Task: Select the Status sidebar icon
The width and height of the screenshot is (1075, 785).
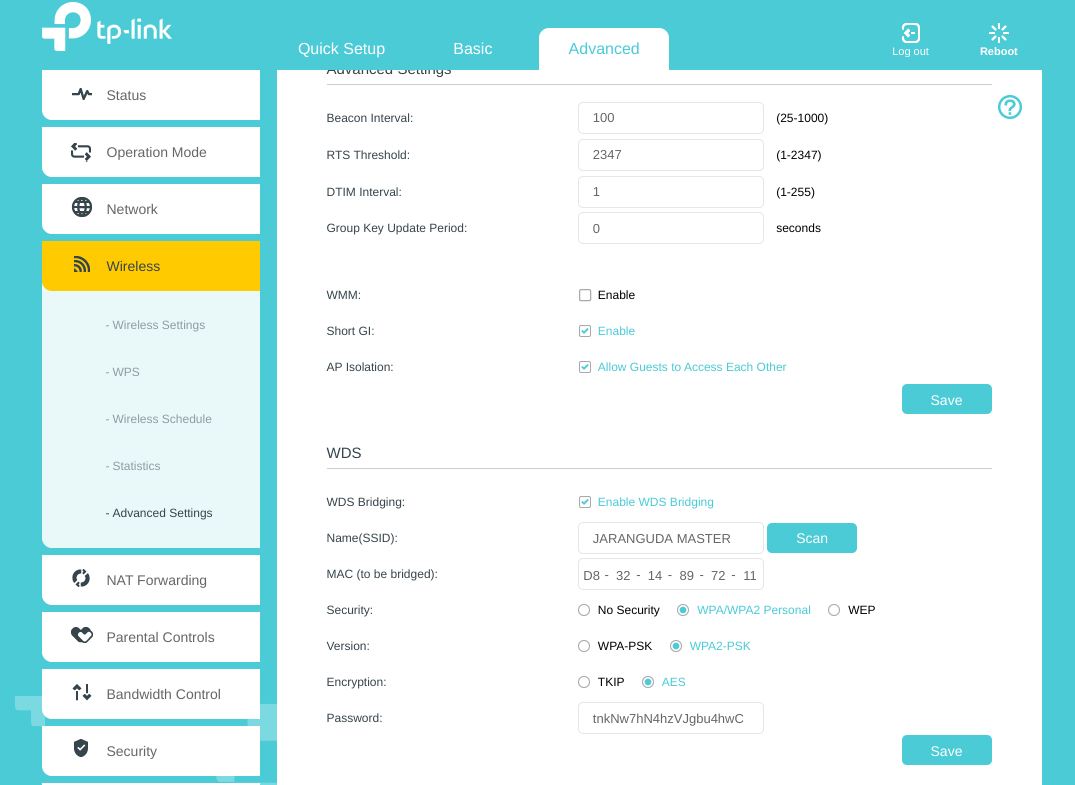Action: (x=80, y=95)
